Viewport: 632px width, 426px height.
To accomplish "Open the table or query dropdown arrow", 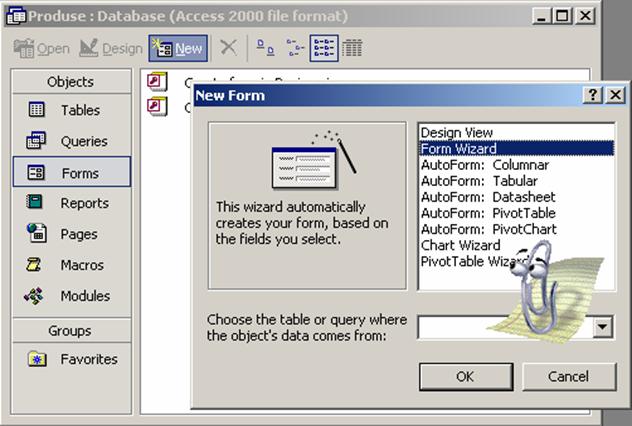I will (603, 327).
